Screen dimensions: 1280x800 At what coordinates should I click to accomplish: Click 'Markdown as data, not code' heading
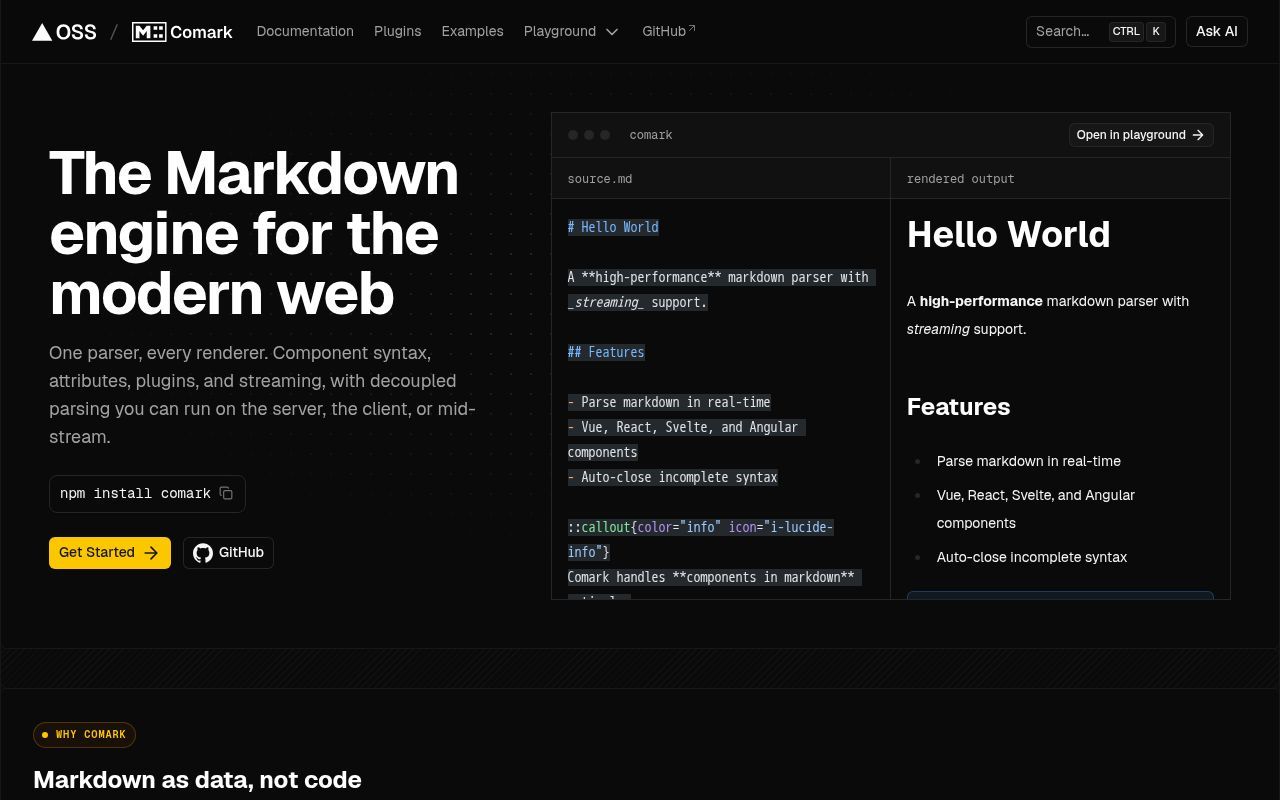coord(197,779)
